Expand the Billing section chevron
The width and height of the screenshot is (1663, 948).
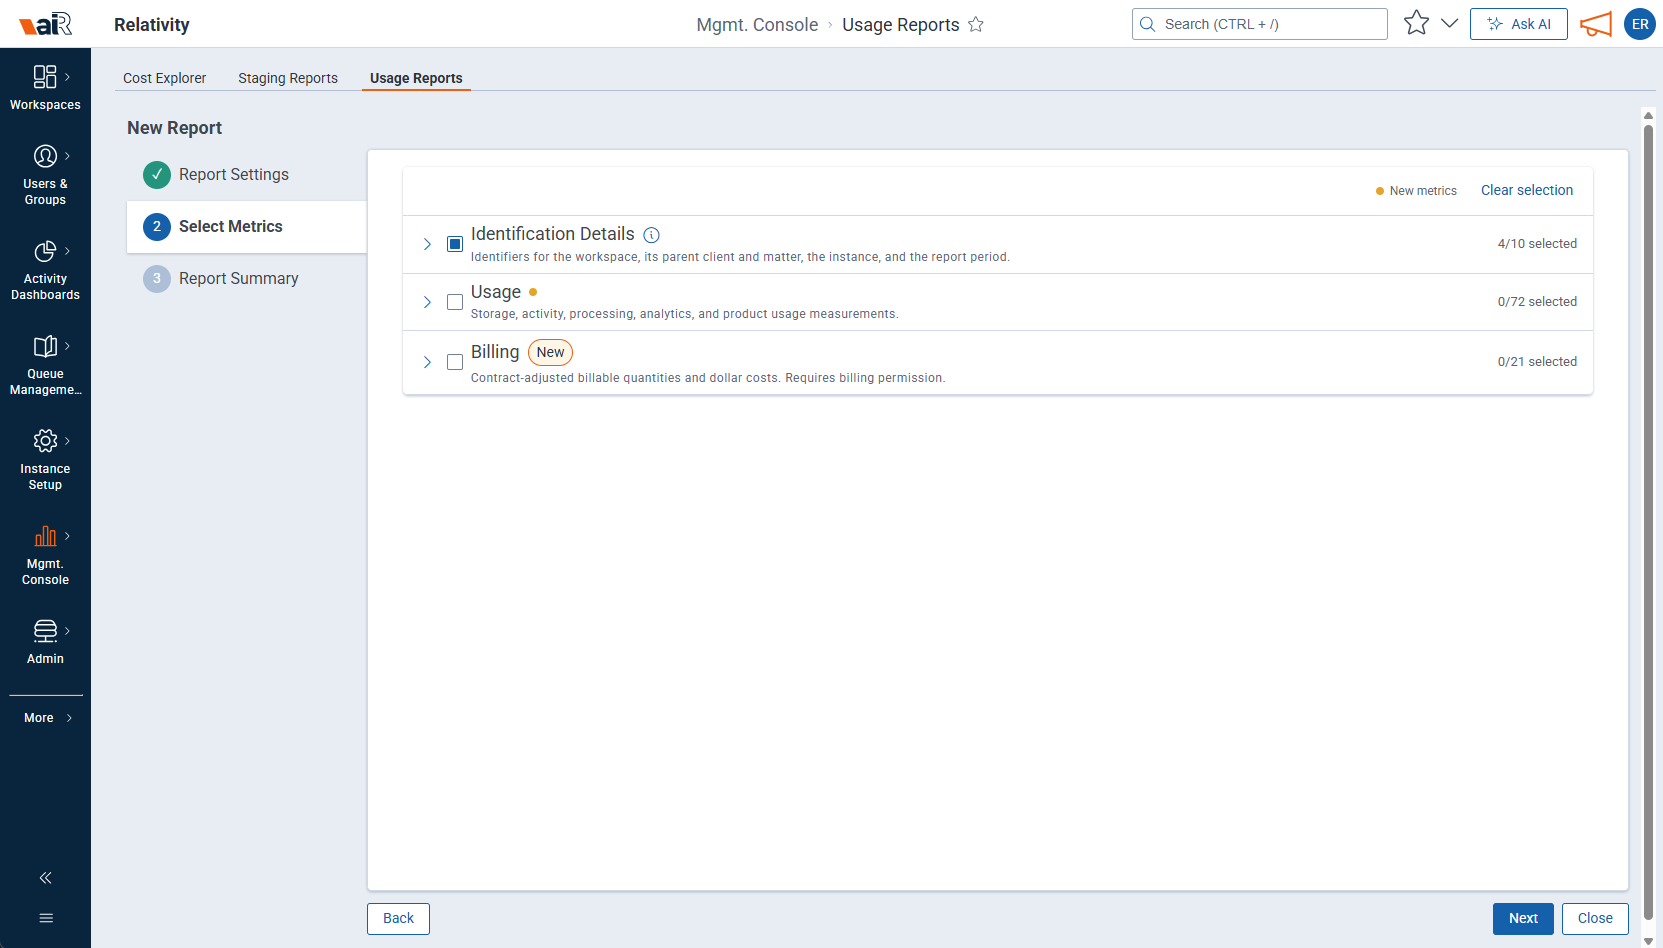pos(427,362)
